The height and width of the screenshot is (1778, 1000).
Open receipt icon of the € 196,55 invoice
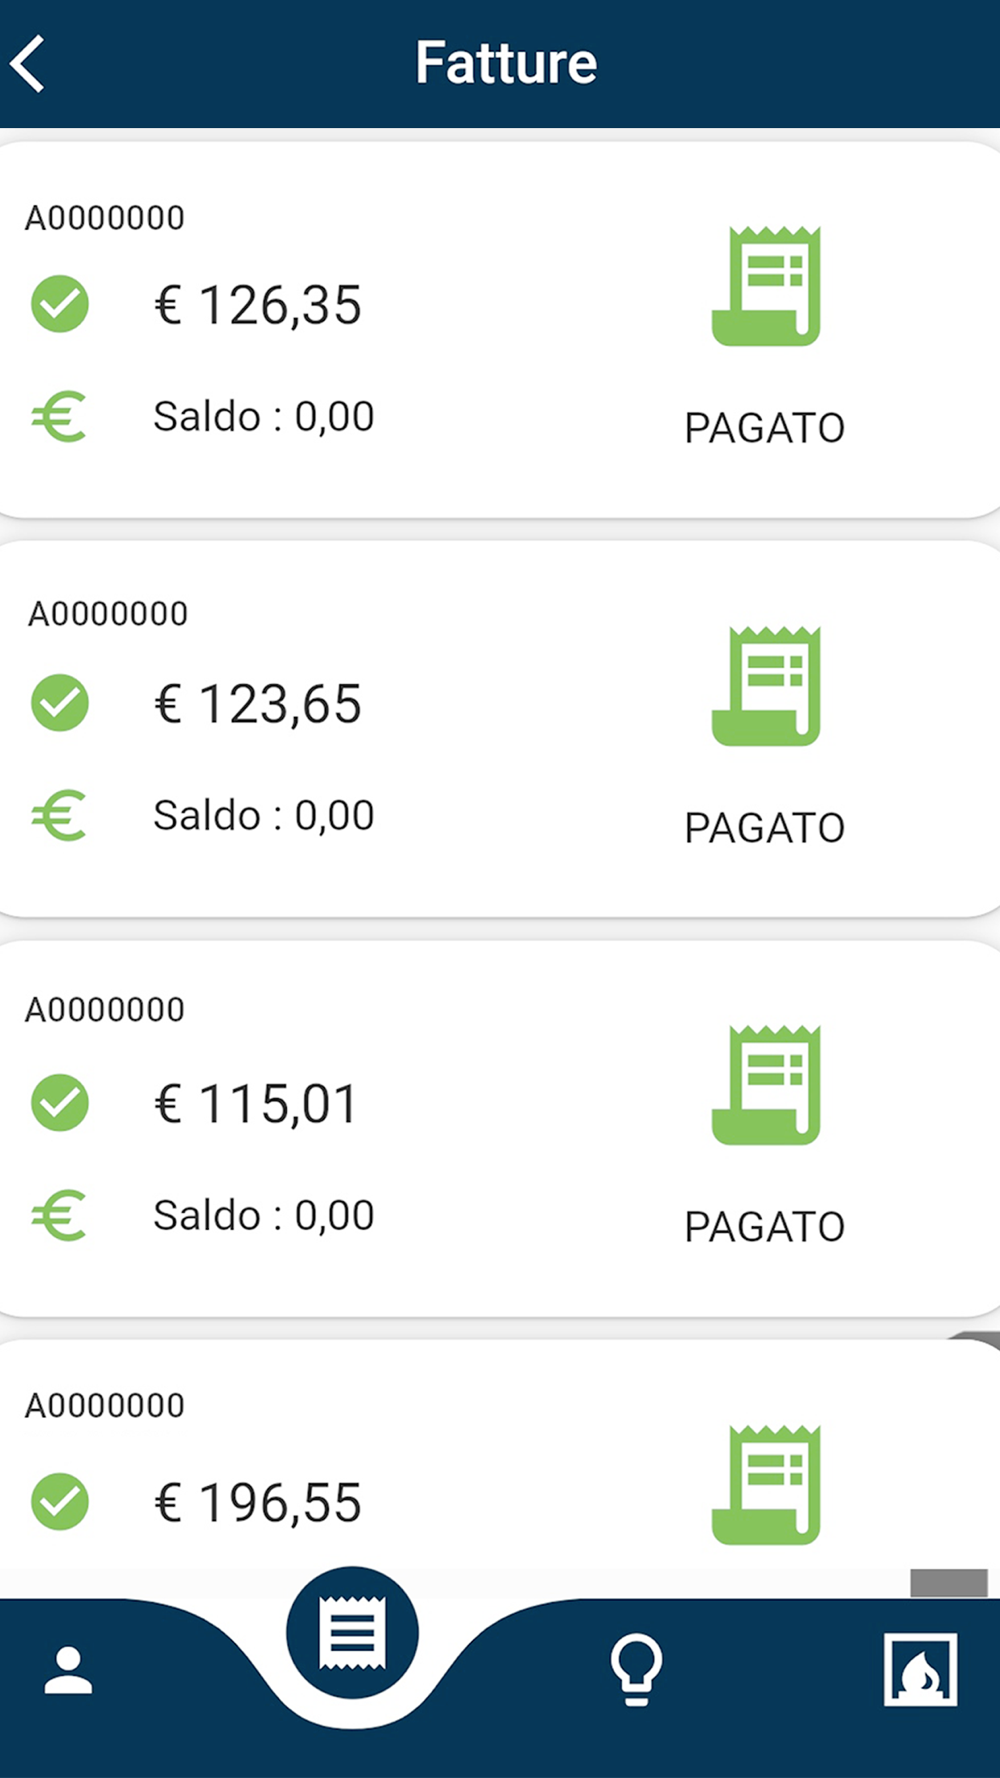click(766, 1486)
